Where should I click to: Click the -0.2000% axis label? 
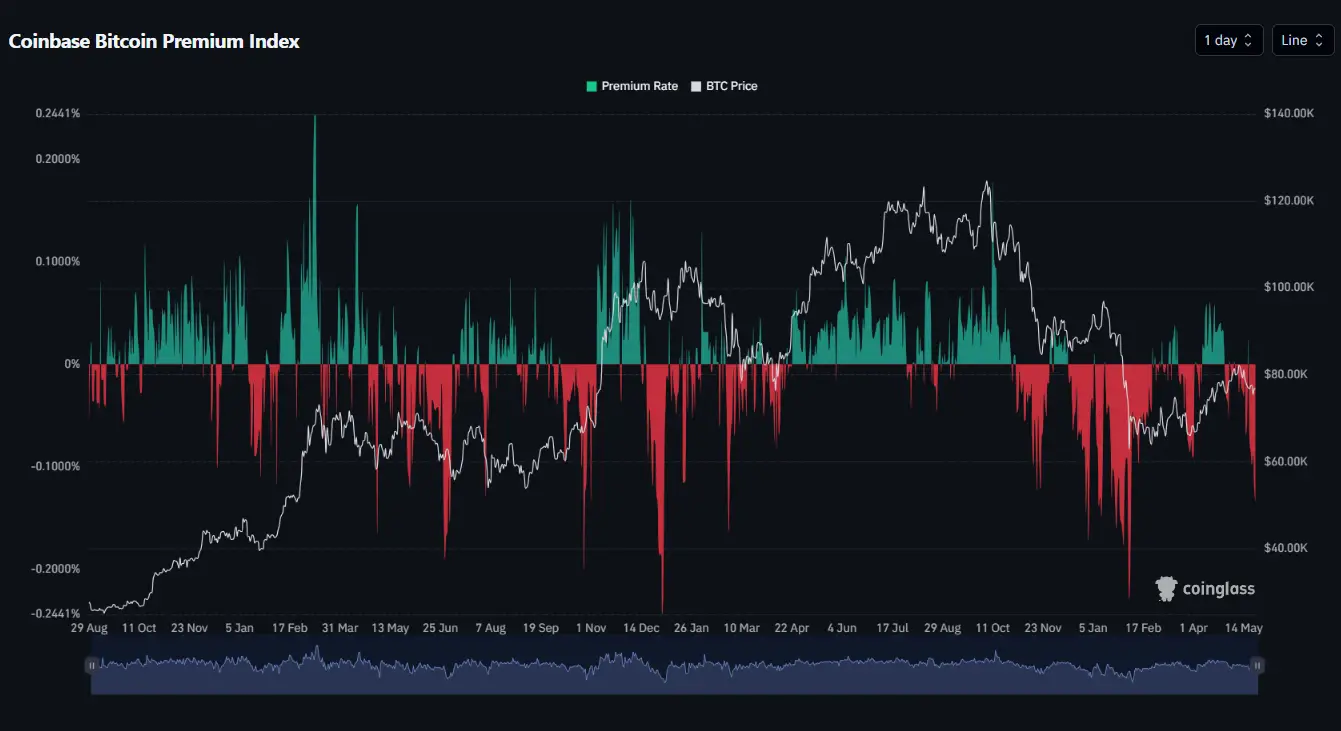click(x=56, y=569)
